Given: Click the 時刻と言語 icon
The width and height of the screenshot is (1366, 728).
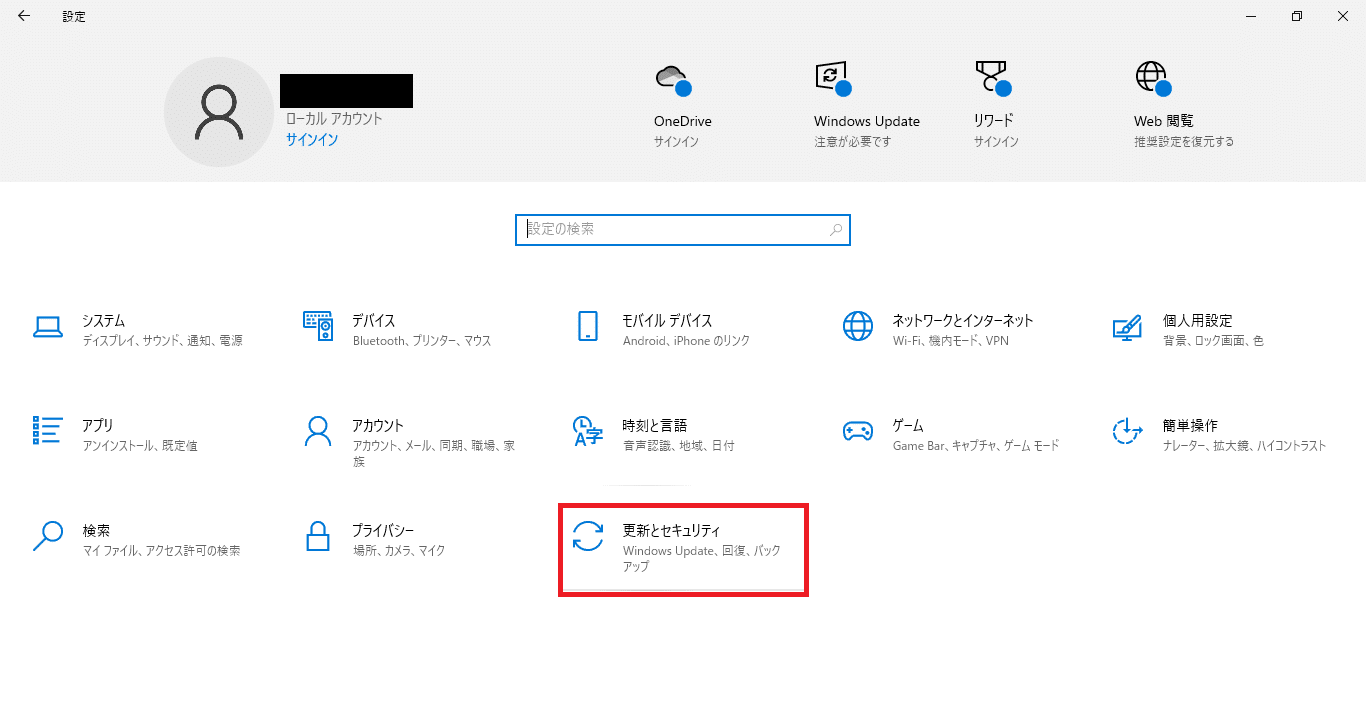Looking at the screenshot, I should tap(588, 431).
